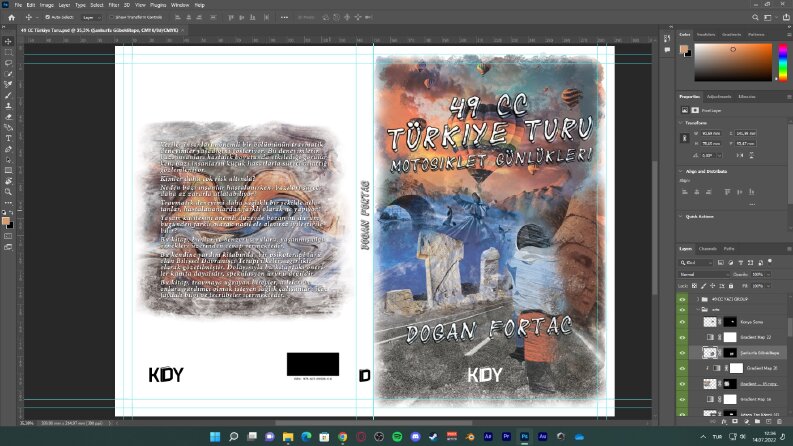Image resolution: width=793 pixels, height=446 pixels.
Task: Select the Brush tool
Action: (8, 95)
